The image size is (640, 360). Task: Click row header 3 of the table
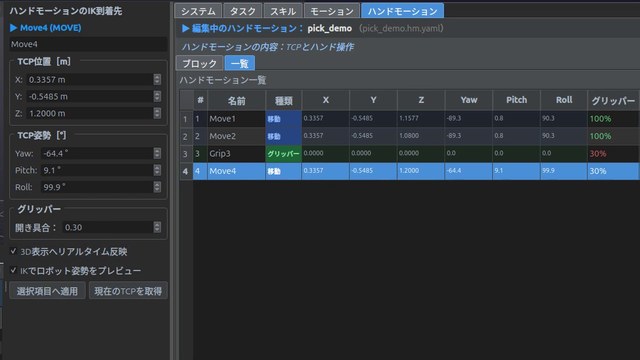pyautogui.click(x=186, y=153)
